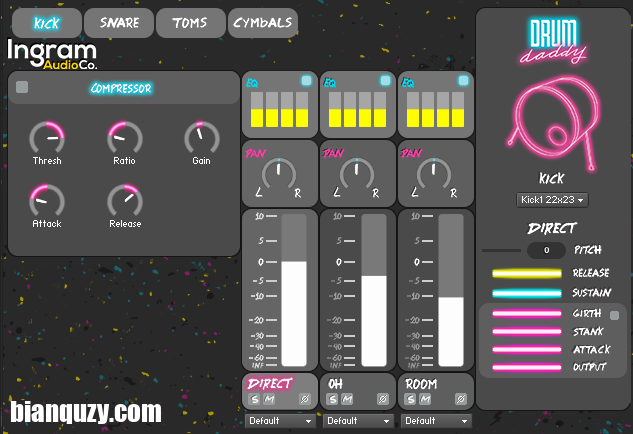Switch to the KICK tab
Image resolution: width=633 pixels, height=434 pixels.
coord(47,23)
